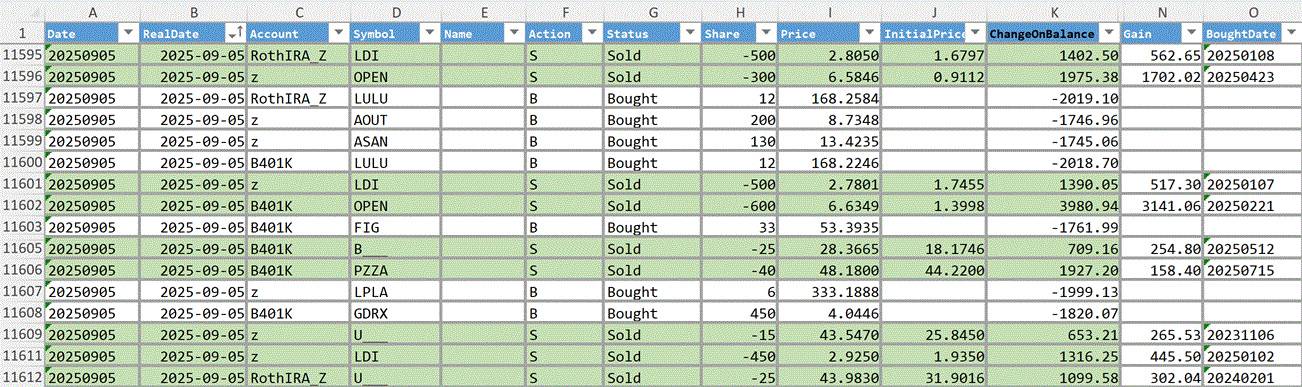Select row 11597 header
Image resolution: width=1302 pixels, height=387 pixels.
point(22,99)
